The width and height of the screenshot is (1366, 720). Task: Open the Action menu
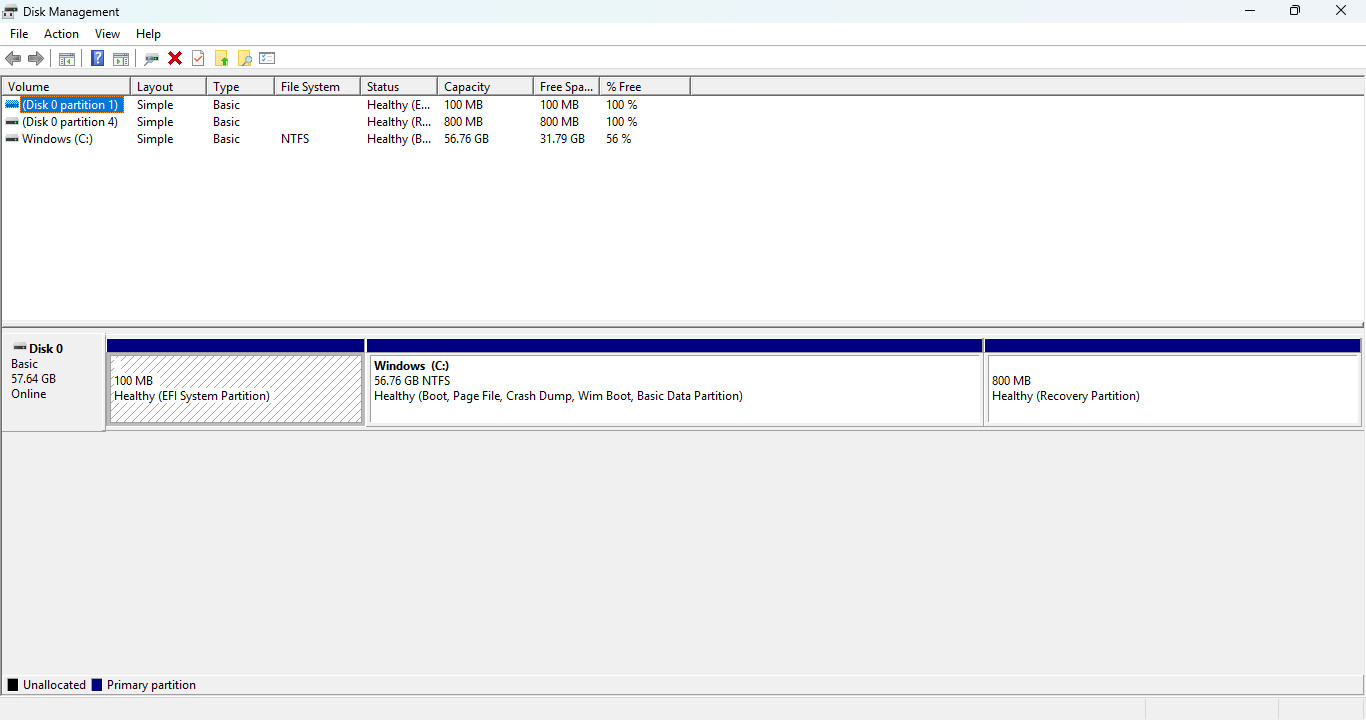point(61,34)
